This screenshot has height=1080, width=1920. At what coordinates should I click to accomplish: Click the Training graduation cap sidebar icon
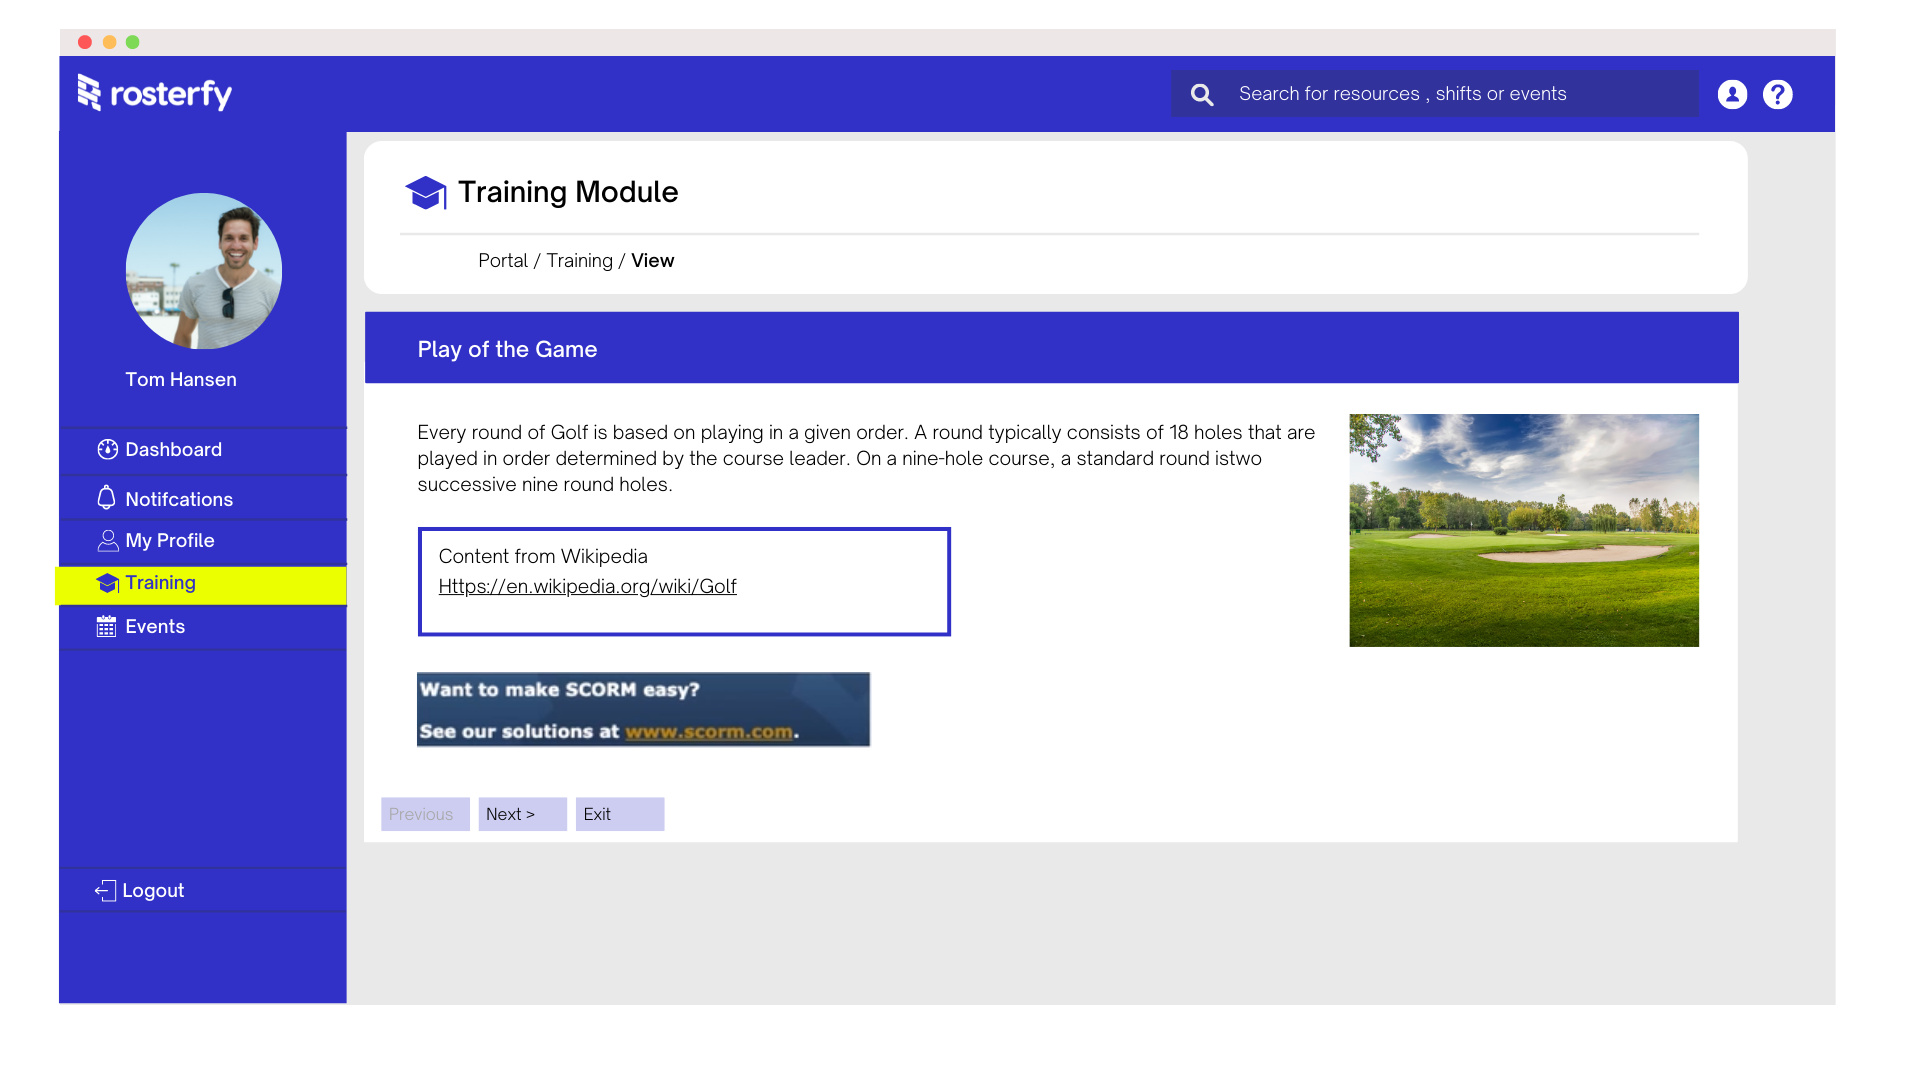(107, 583)
